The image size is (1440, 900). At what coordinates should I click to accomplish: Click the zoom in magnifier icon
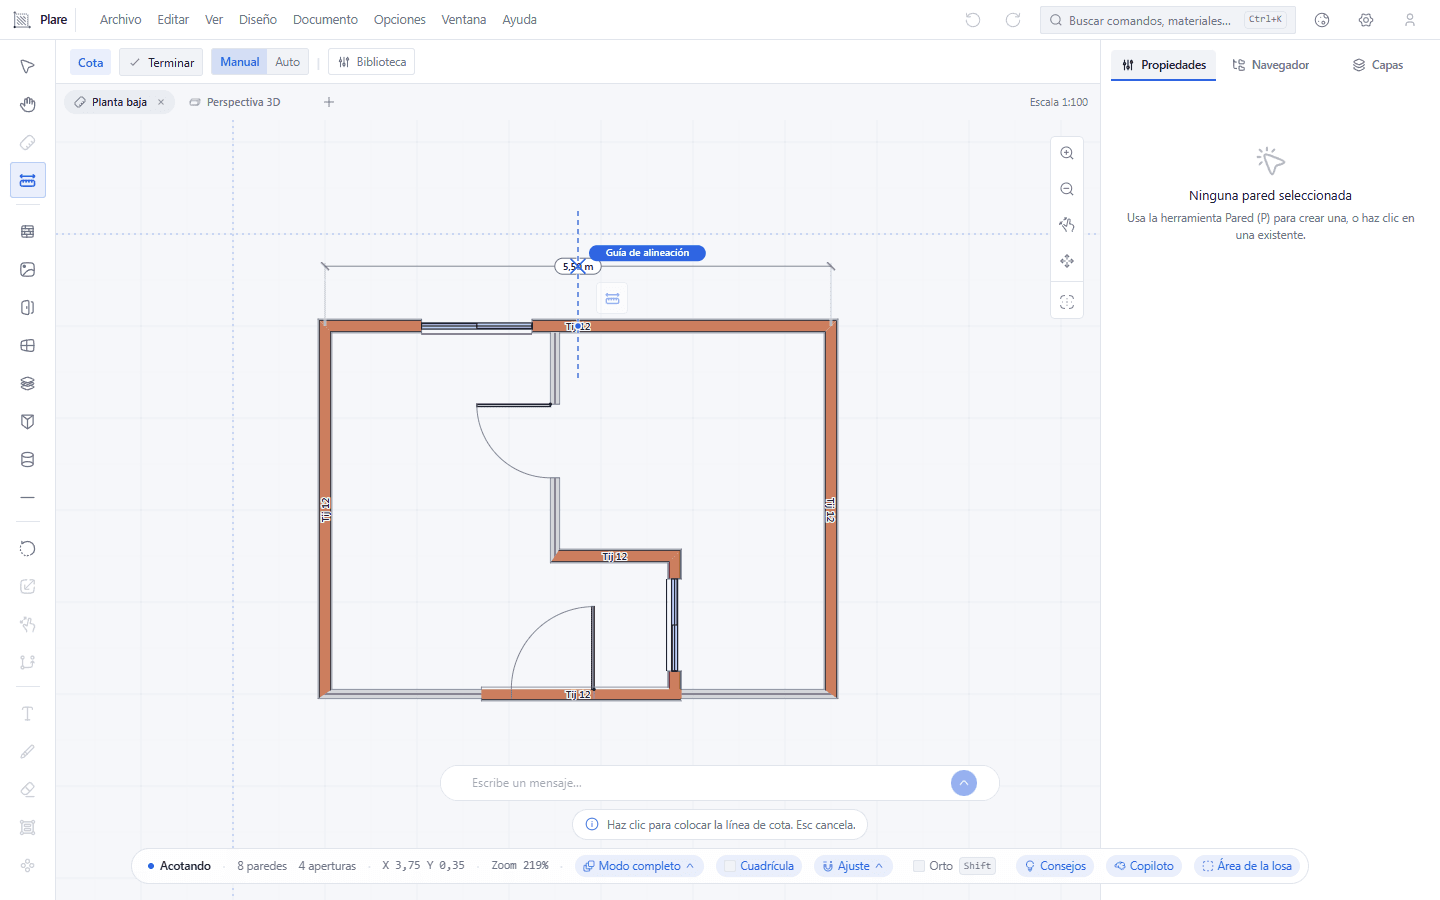(x=1067, y=153)
